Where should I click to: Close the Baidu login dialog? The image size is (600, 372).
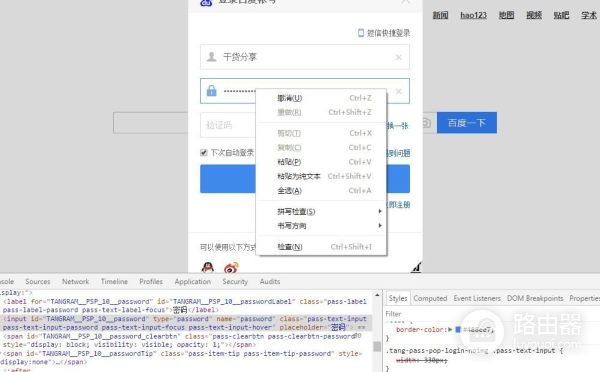pyautogui.click(x=405, y=2)
